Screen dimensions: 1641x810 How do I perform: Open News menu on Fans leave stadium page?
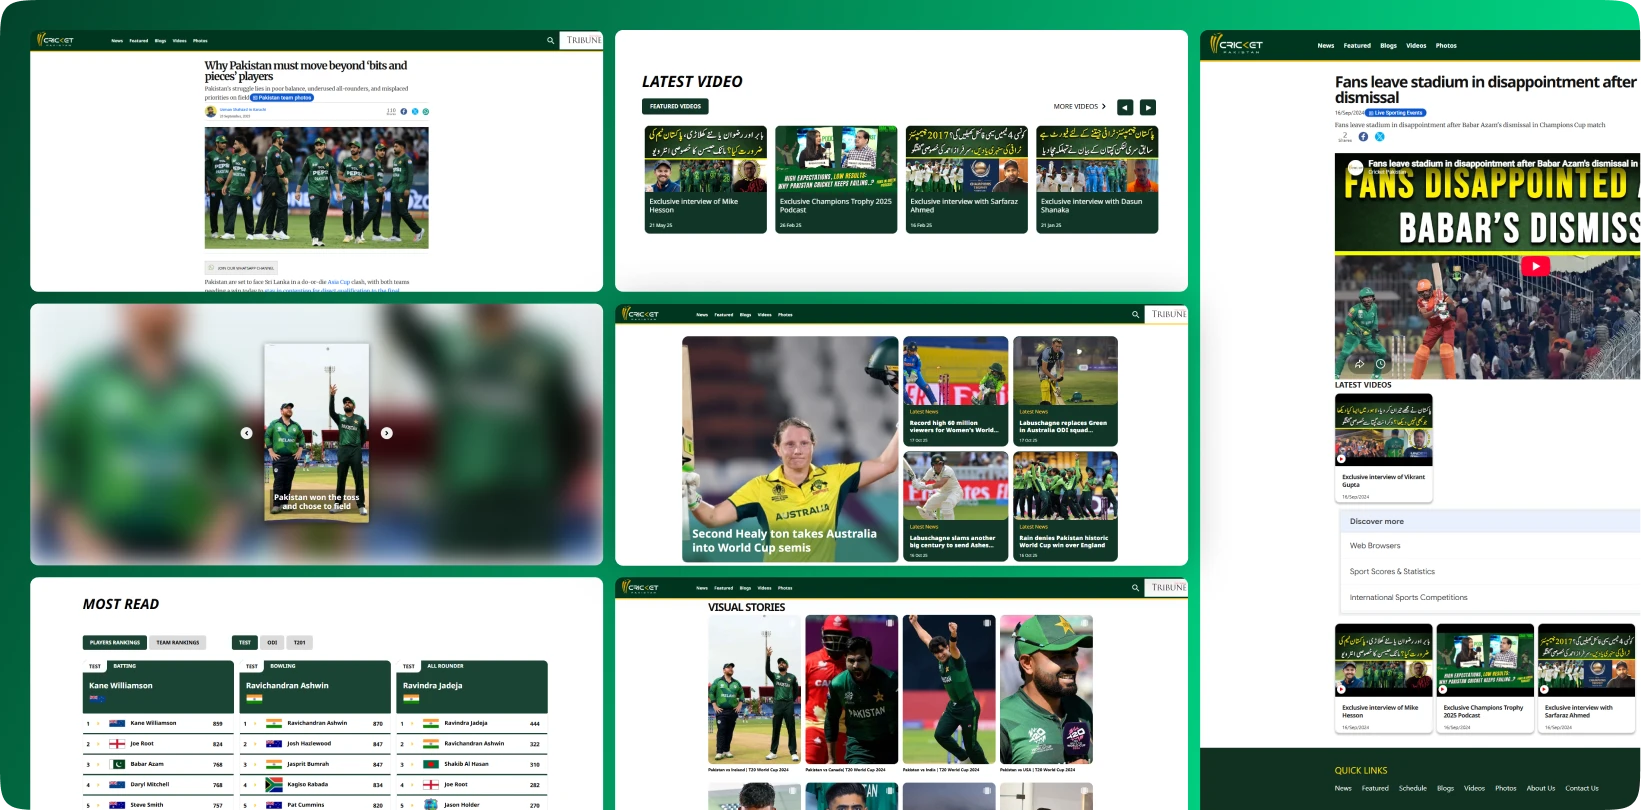point(1326,45)
